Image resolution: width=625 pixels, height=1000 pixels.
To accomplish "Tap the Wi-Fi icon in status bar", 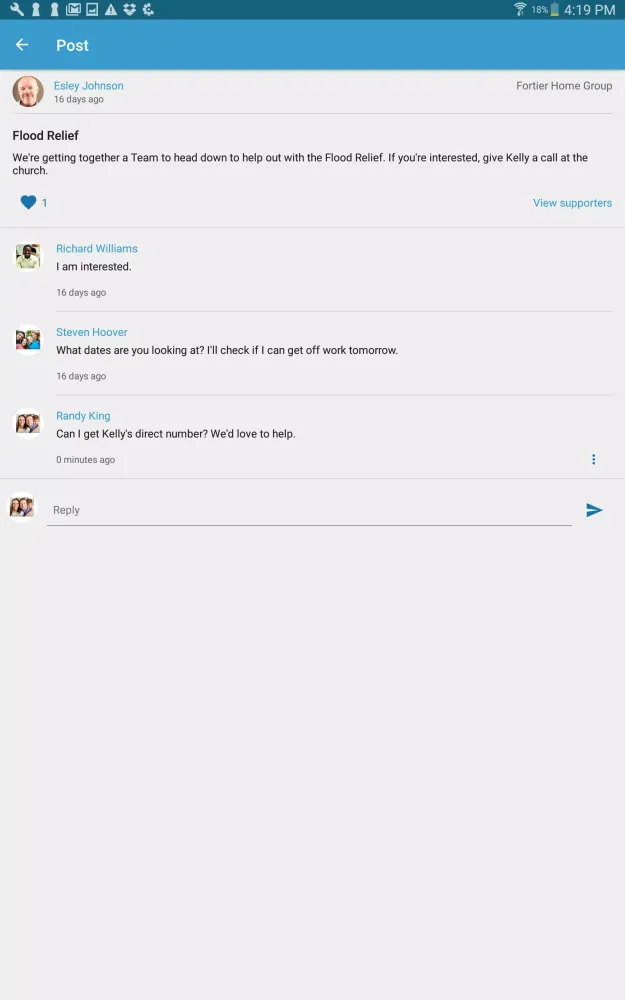I will click(520, 9).
